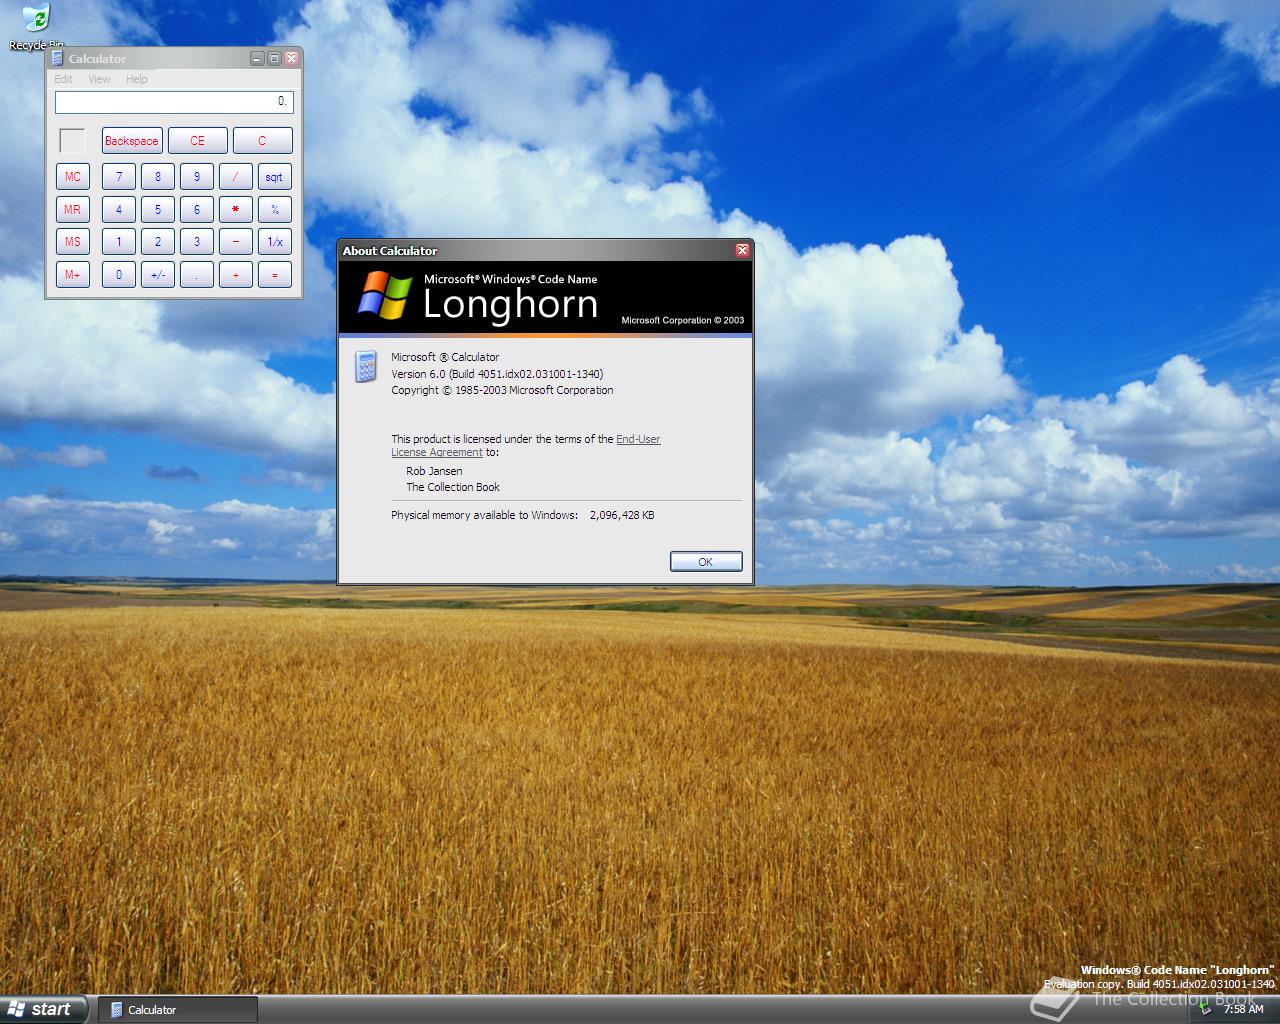Image resolution: width=1280 pixels, height=1024 pixels.
Task: Click the plus (+) operator button
Action: tap(236, 275)
